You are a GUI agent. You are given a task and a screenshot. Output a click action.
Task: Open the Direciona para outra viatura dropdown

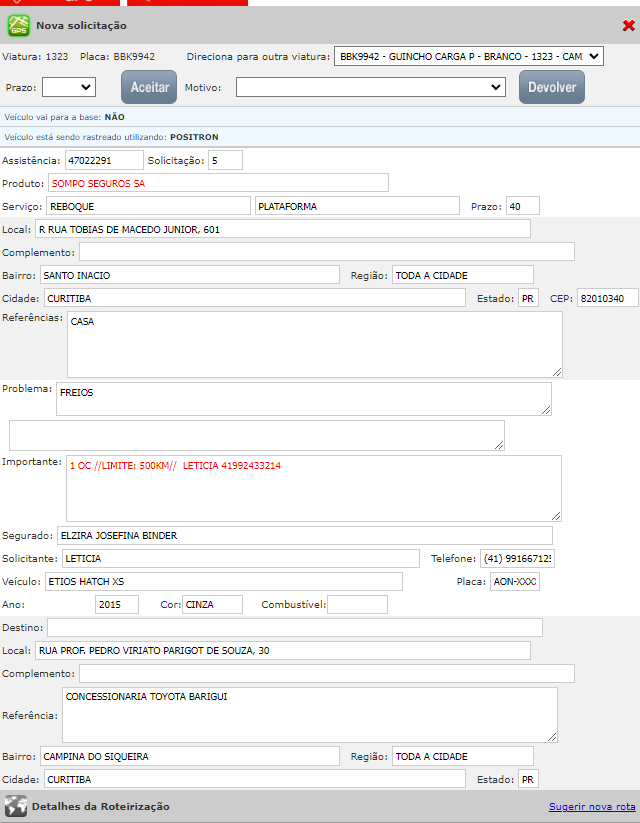[x=468, y=57]
